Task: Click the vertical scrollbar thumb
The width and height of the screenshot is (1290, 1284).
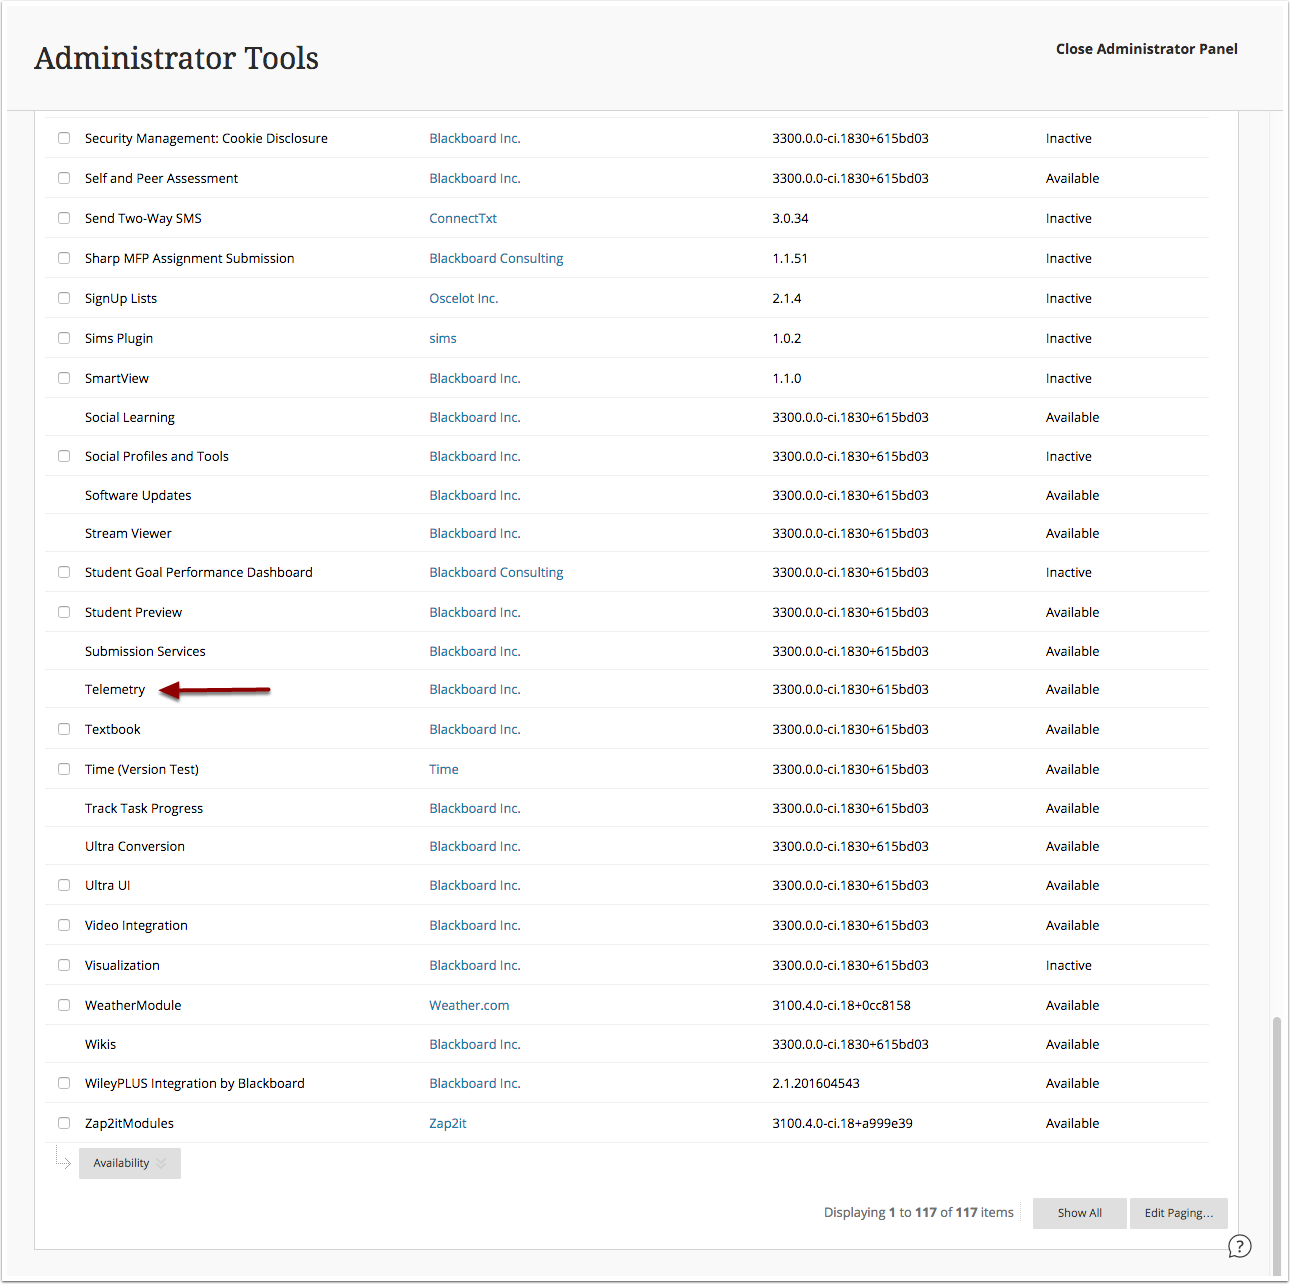Action: point(1275,1147)
